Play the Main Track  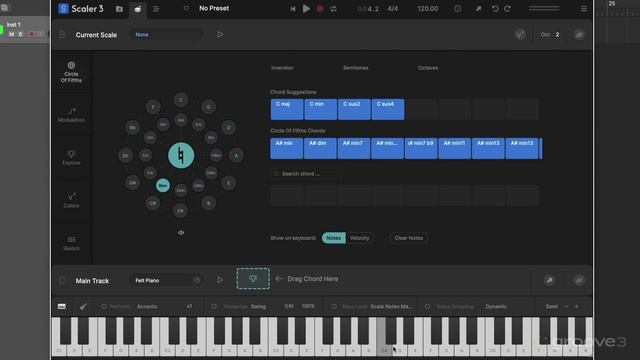(x=220, y=280)
